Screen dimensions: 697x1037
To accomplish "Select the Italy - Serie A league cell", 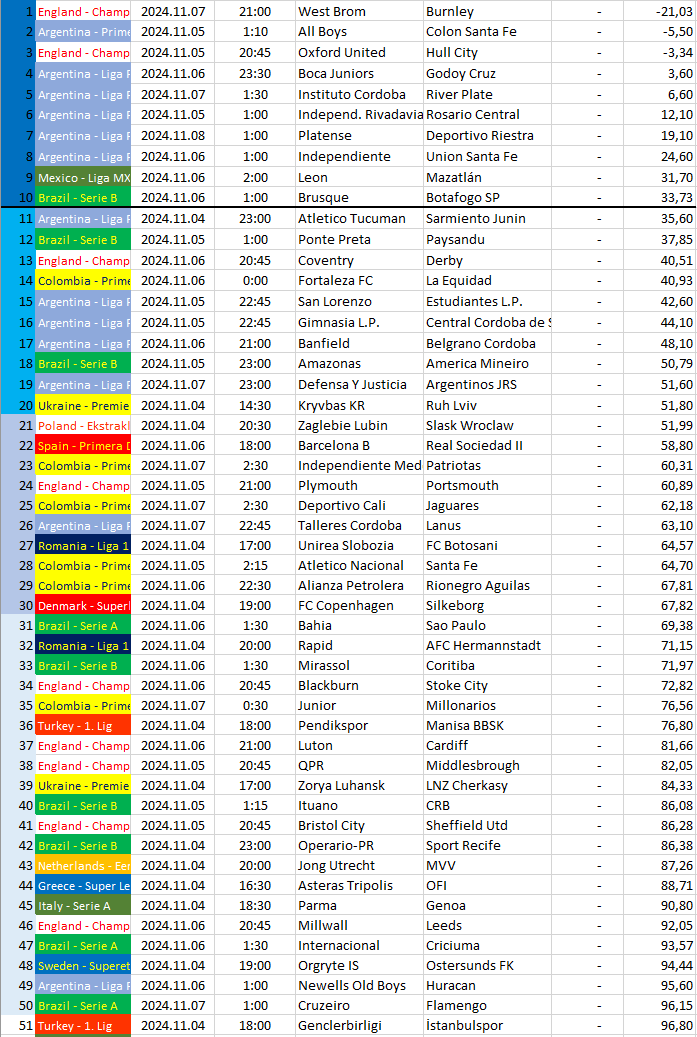I will click(83, 905).
